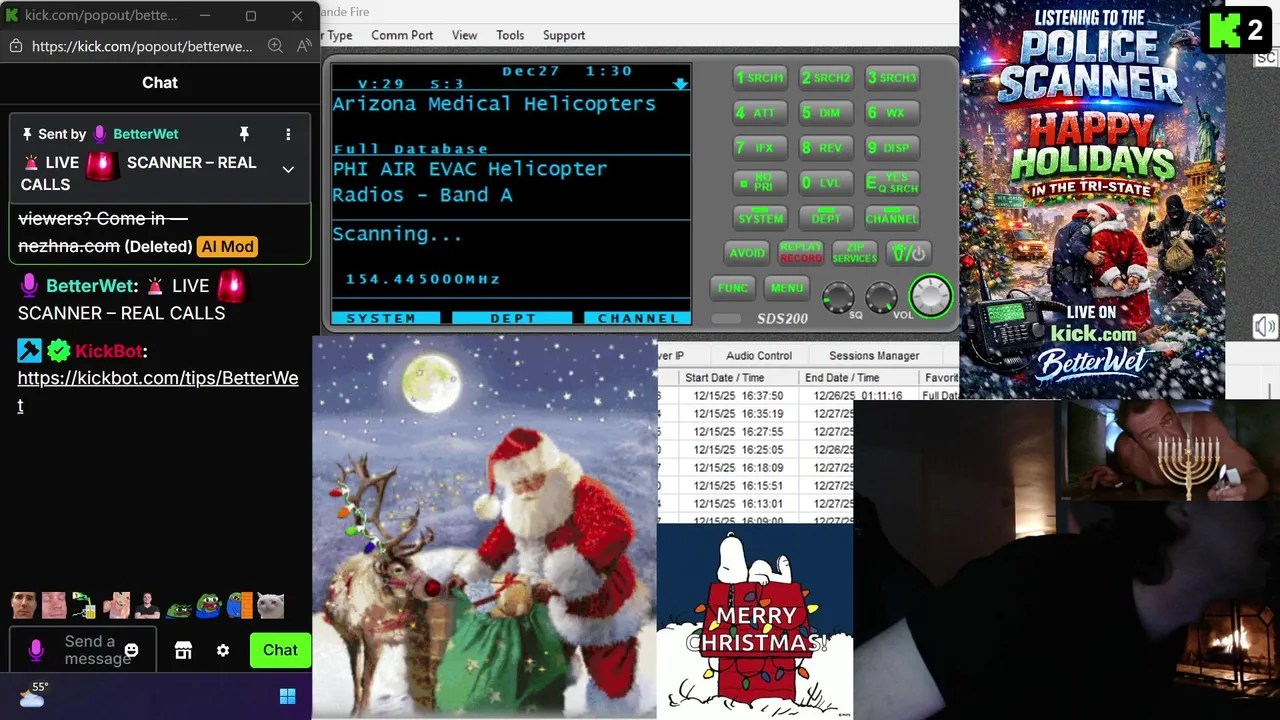Select the pink squished face emote
Screen dimensions: 1280x720
pos(54,605)
